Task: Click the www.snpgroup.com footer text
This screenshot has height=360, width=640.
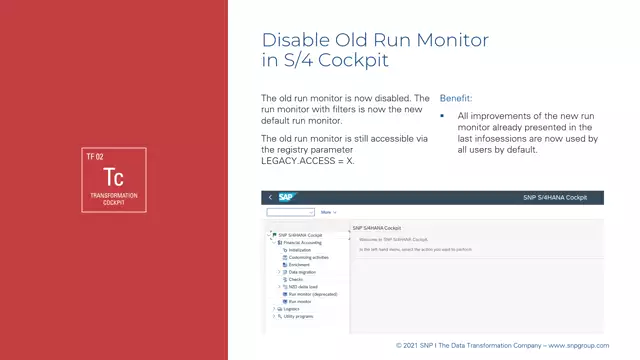Action: [578, 345]
